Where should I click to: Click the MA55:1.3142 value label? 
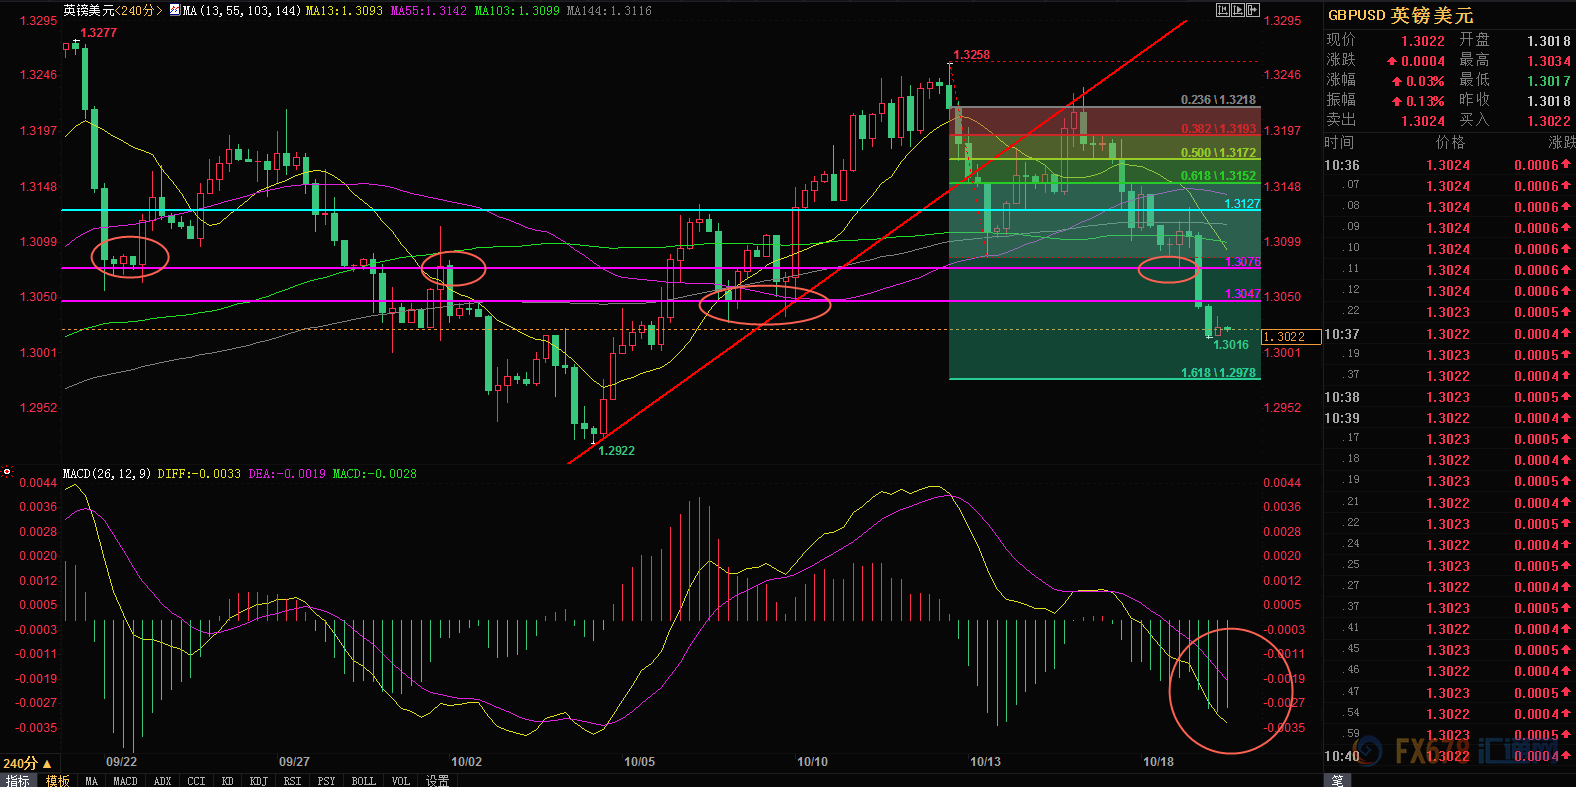[428, 11]
